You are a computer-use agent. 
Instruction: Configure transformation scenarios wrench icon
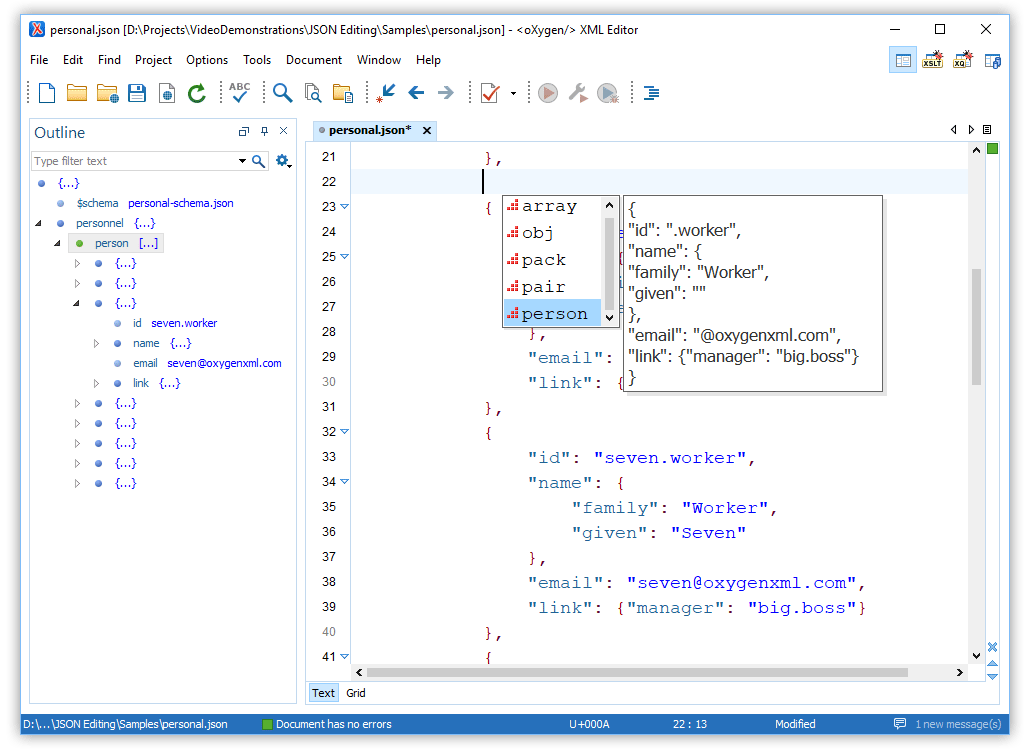[x=578, y=93]
